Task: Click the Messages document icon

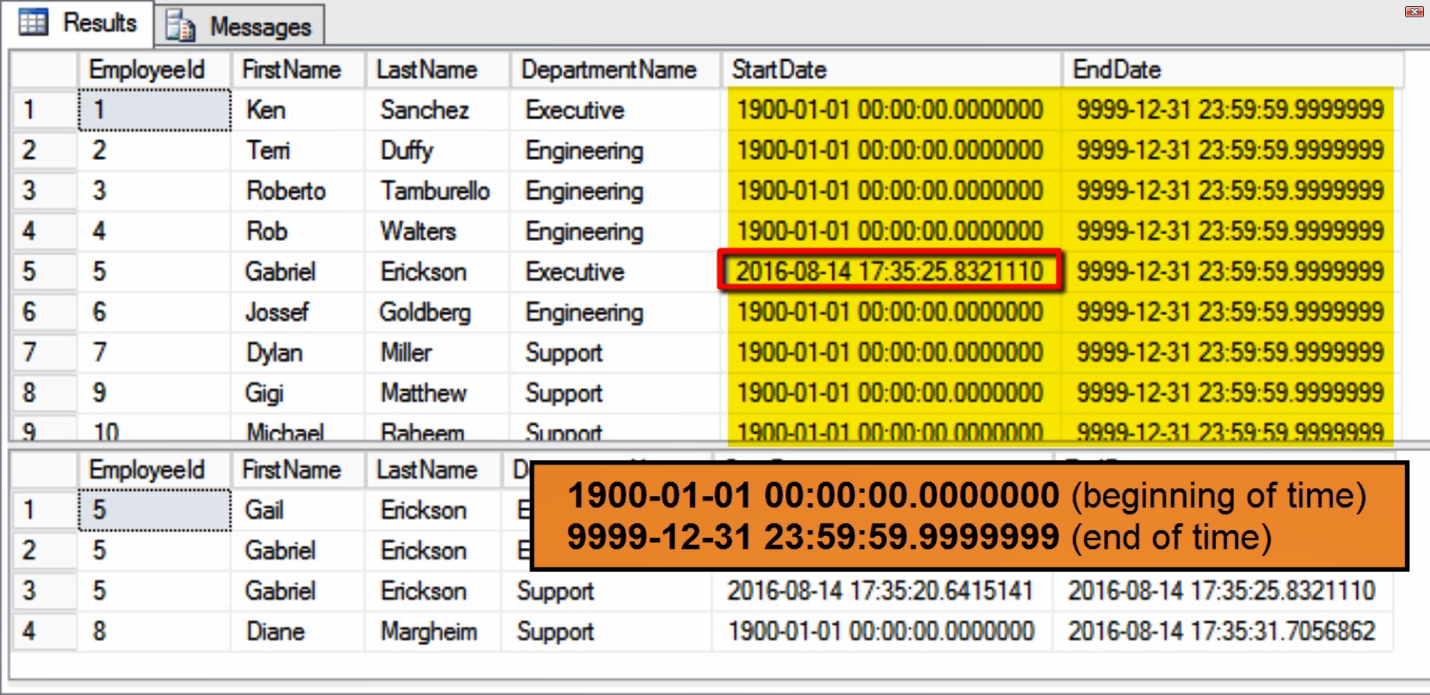Action: pyautogui.click(x=180, y=26)
